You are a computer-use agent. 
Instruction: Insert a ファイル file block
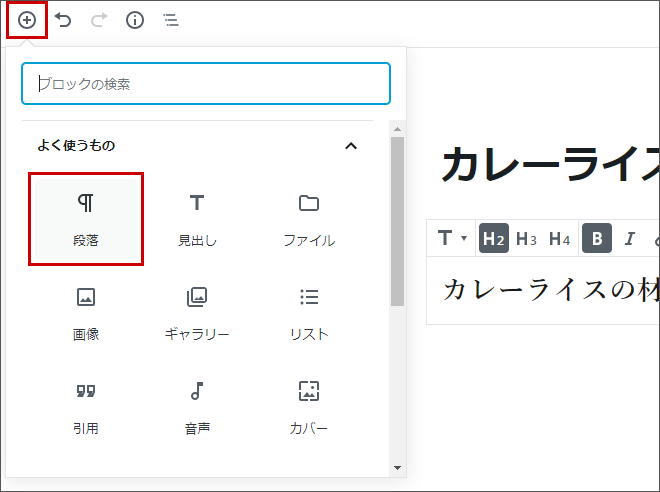309,219
